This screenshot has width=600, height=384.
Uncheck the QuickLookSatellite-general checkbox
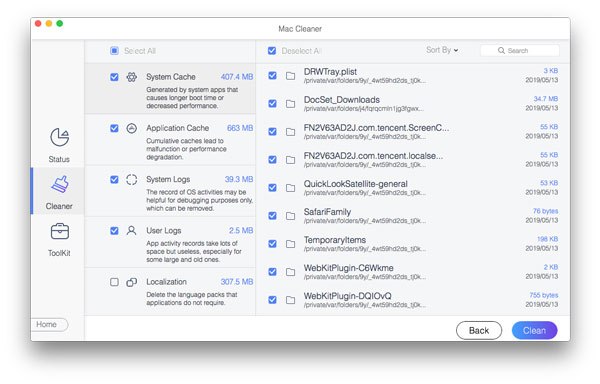click(x=272, y=187)
